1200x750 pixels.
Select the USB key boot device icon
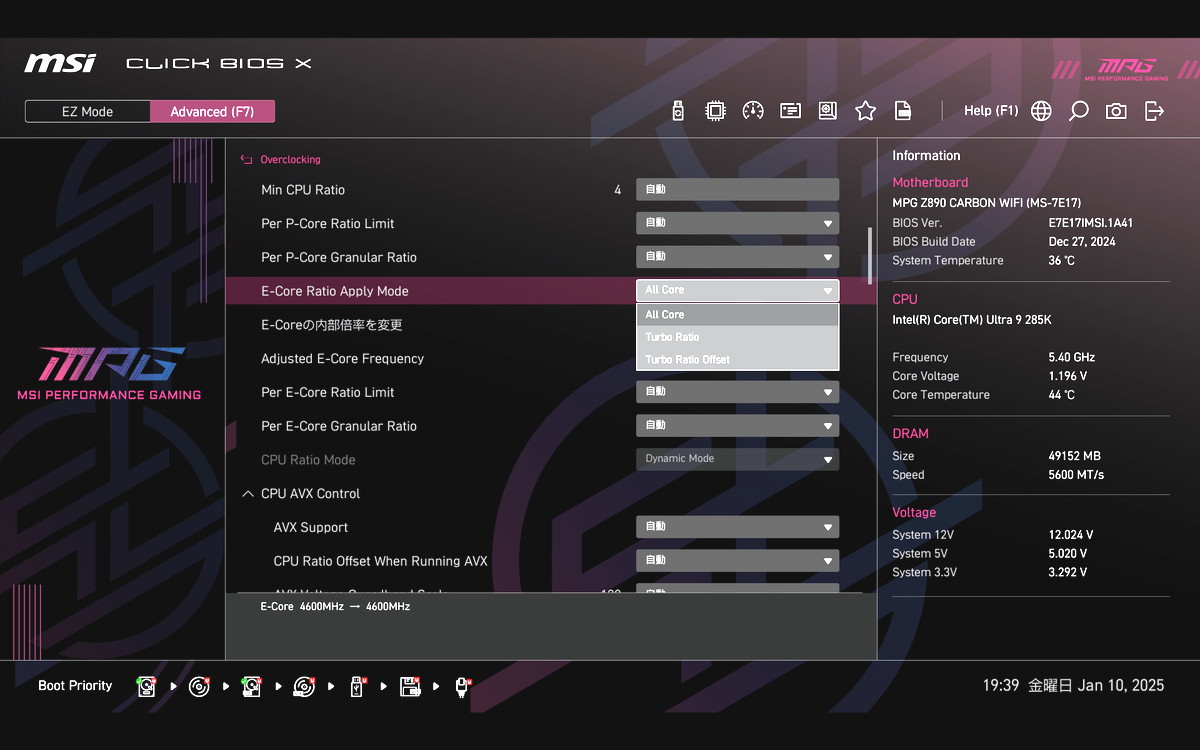tap(356, 686)
